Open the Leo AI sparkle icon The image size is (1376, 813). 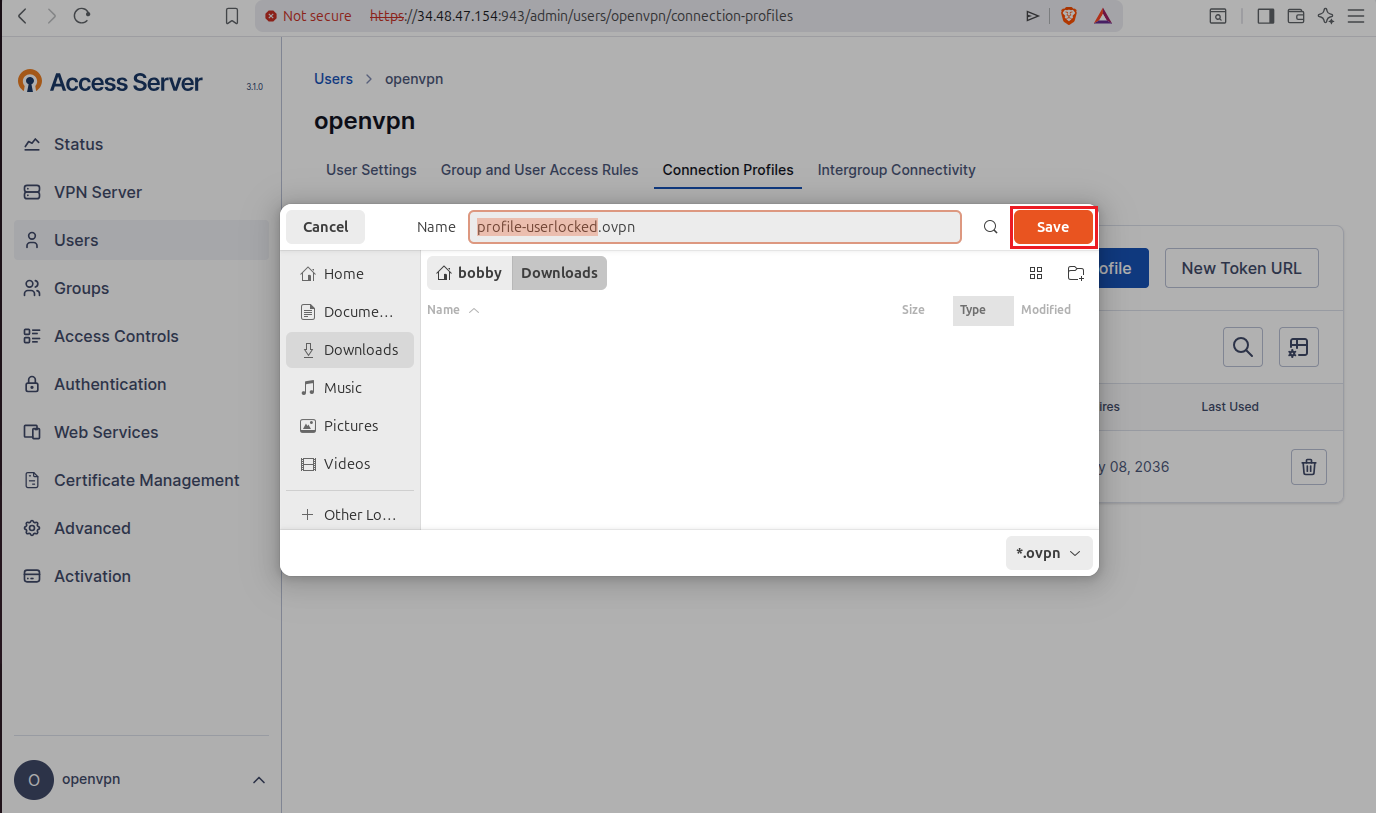[x=1326, y=16]
